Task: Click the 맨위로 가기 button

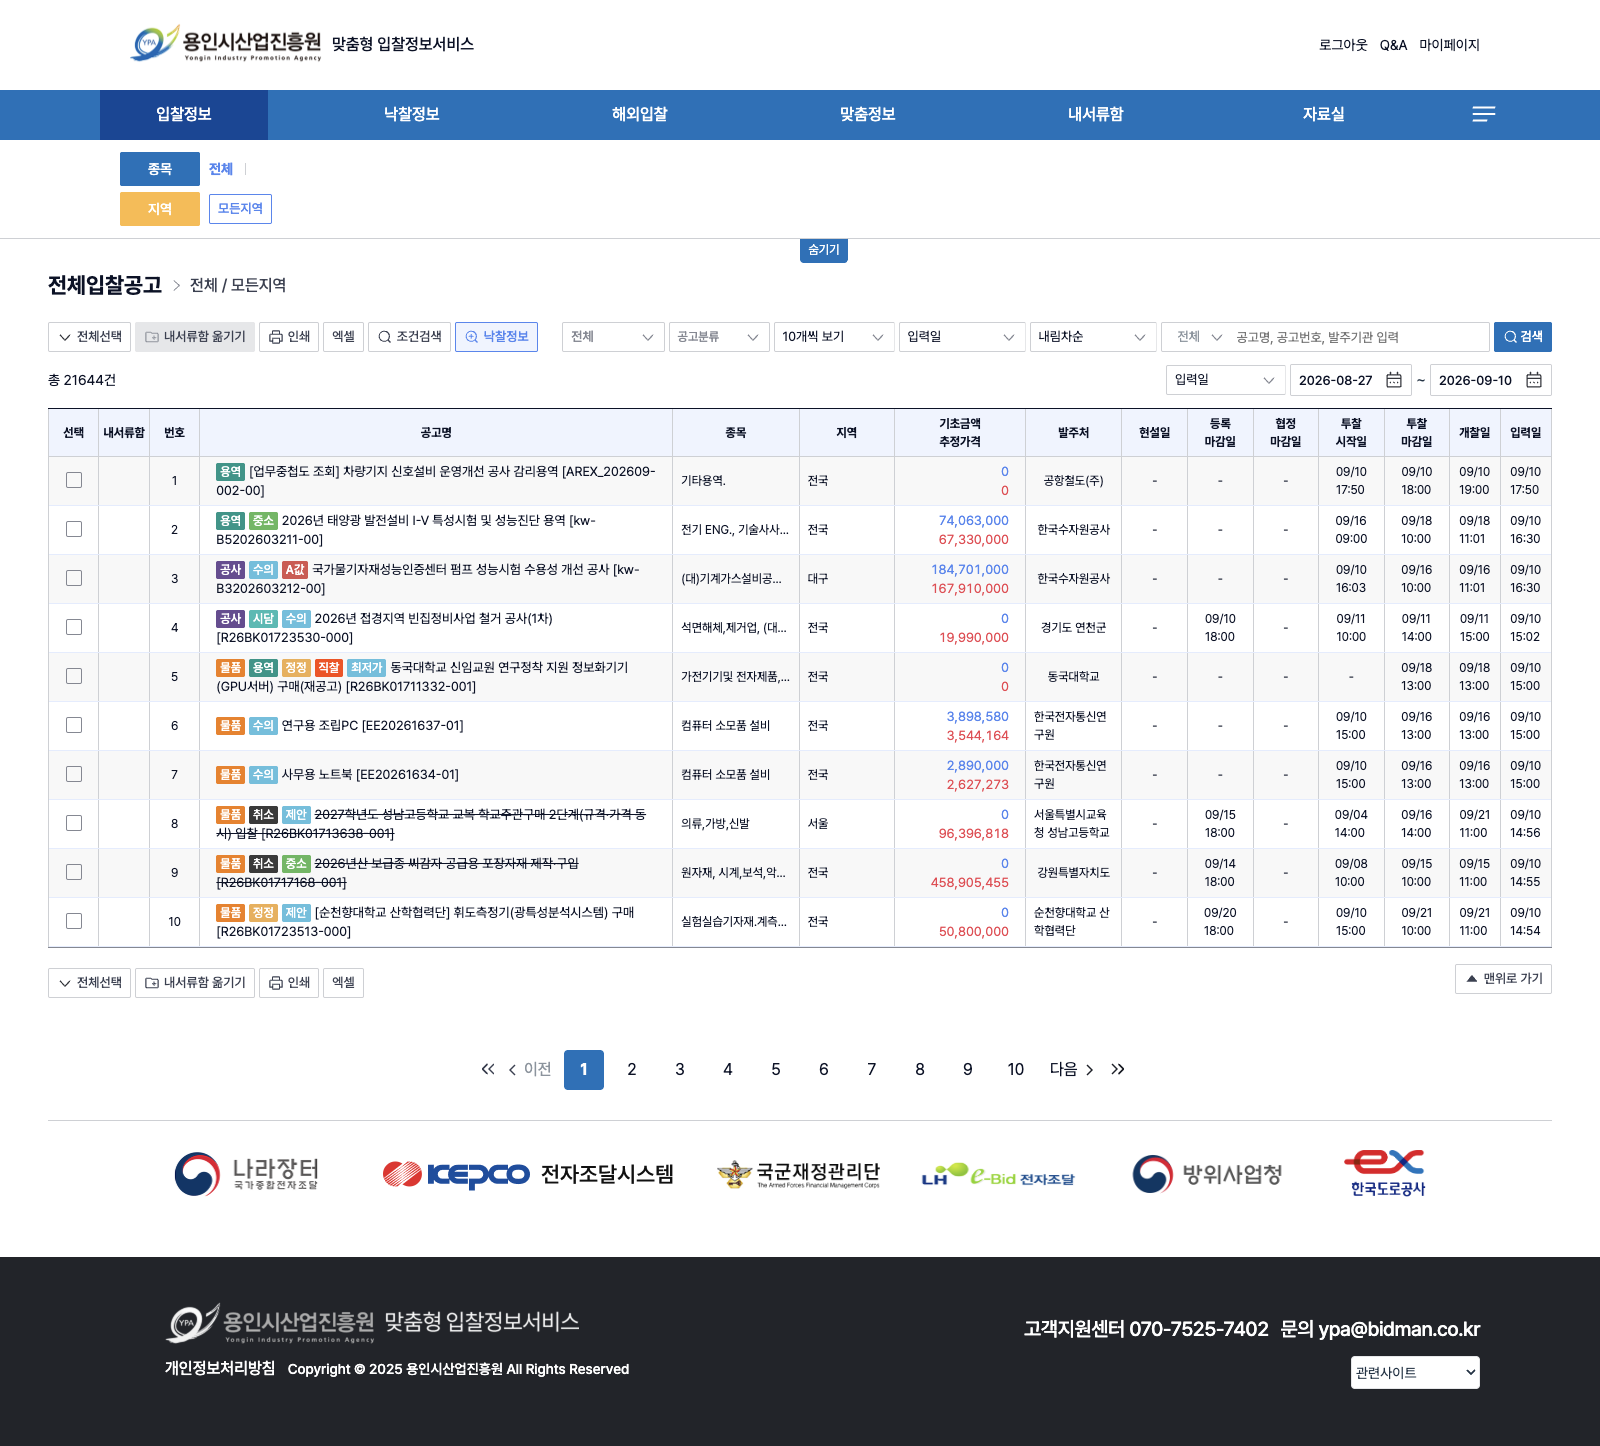Action: tap(1503, 978)
